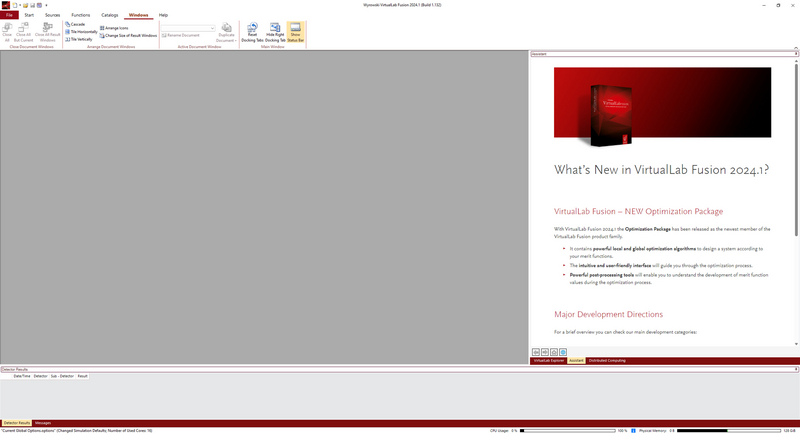Click Reset Docking Tabs

(252, 32)
